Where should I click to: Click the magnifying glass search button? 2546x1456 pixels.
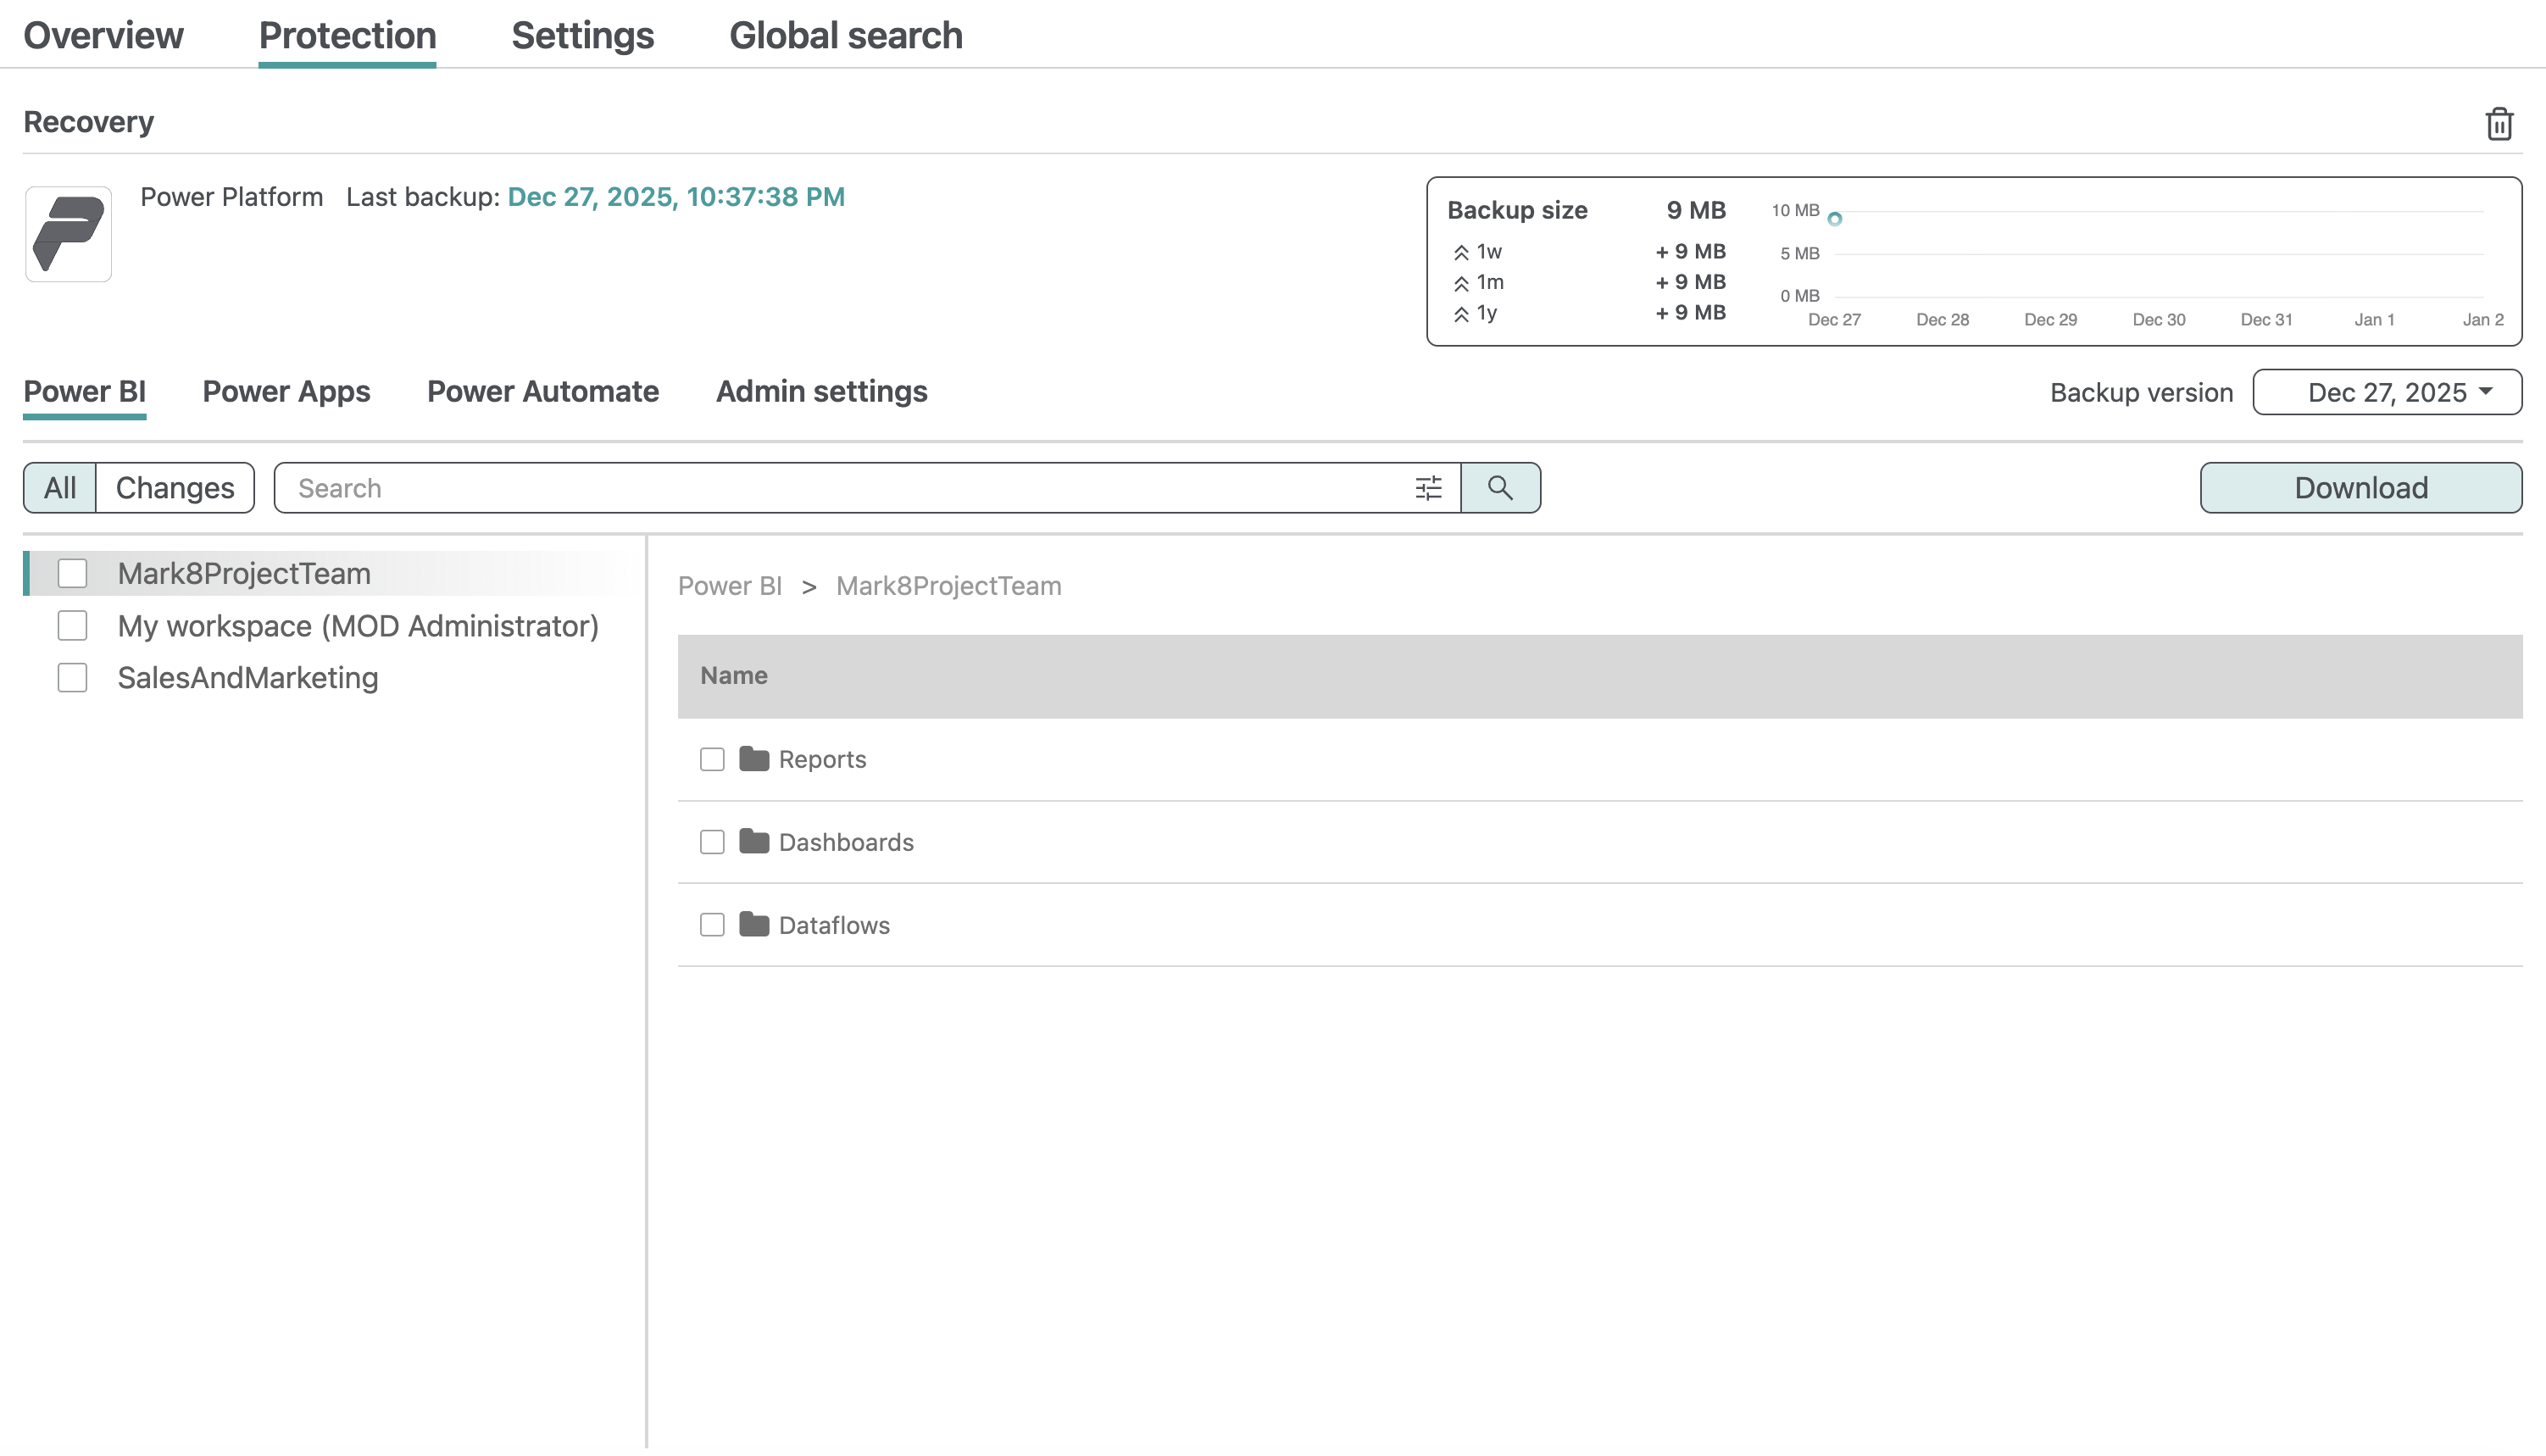pyautogui.click(x=1499, y=488)
